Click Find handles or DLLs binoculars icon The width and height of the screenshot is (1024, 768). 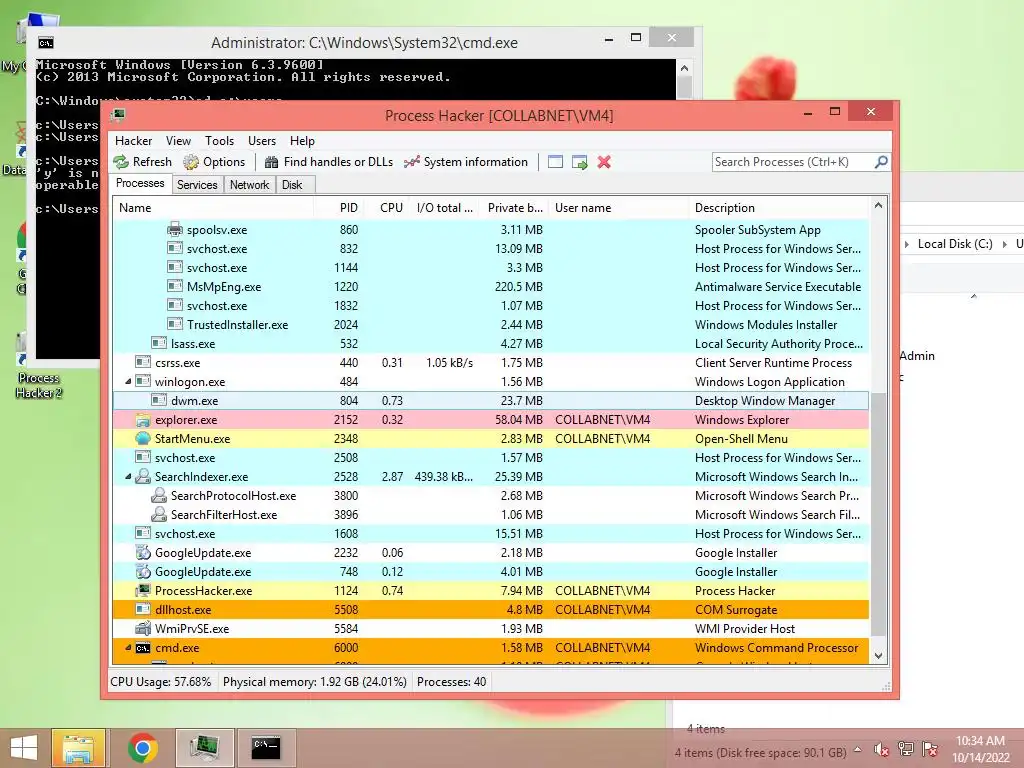coord(272,162)
